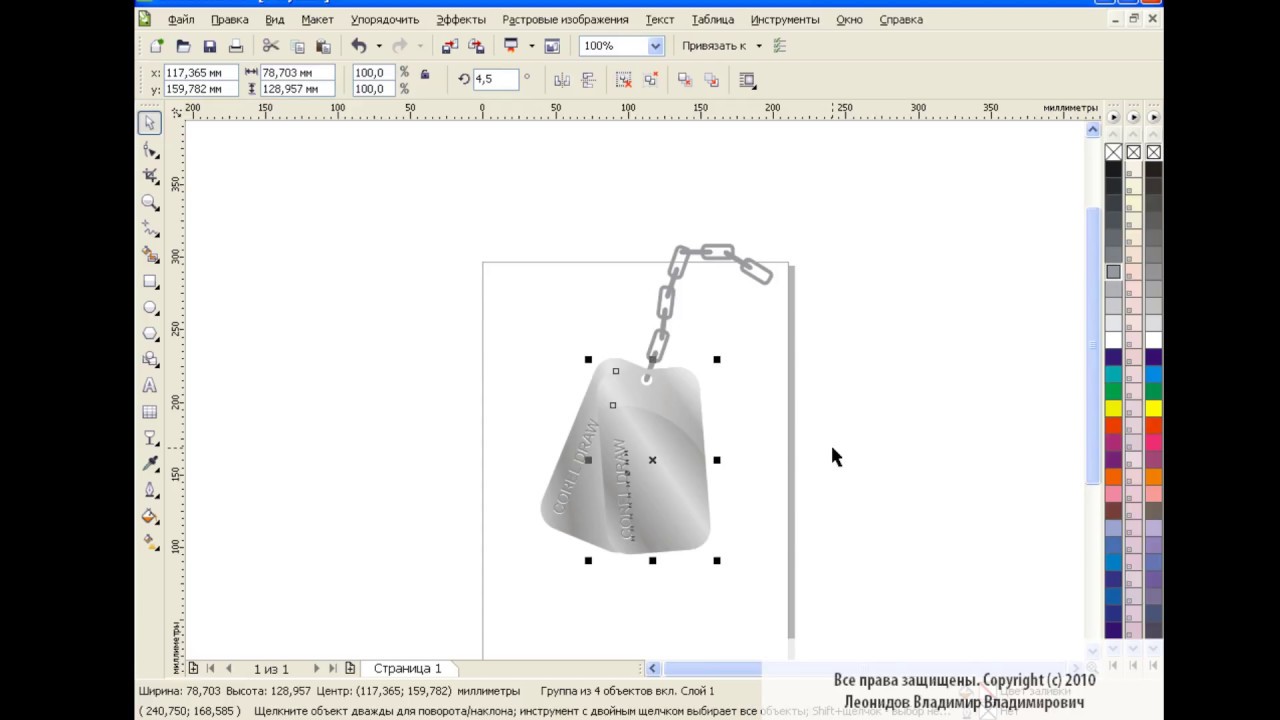1280x720 pixels.
Task: Select the Table tool
Action: 150,411
